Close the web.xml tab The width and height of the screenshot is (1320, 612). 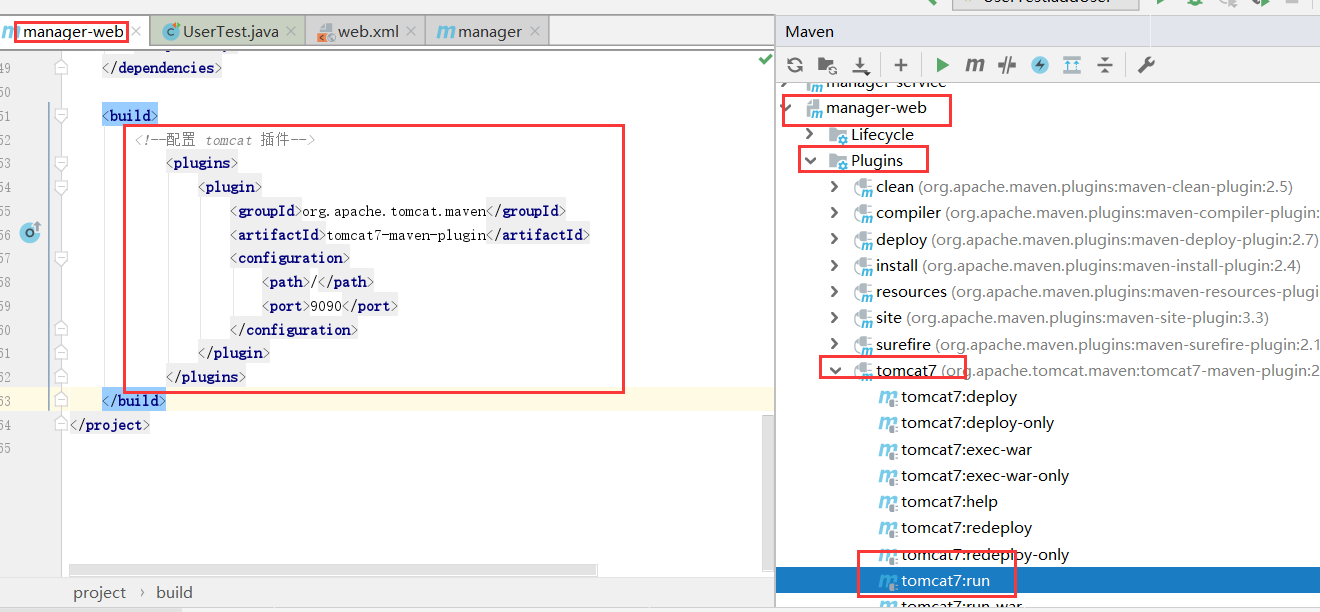pos(411,32)
